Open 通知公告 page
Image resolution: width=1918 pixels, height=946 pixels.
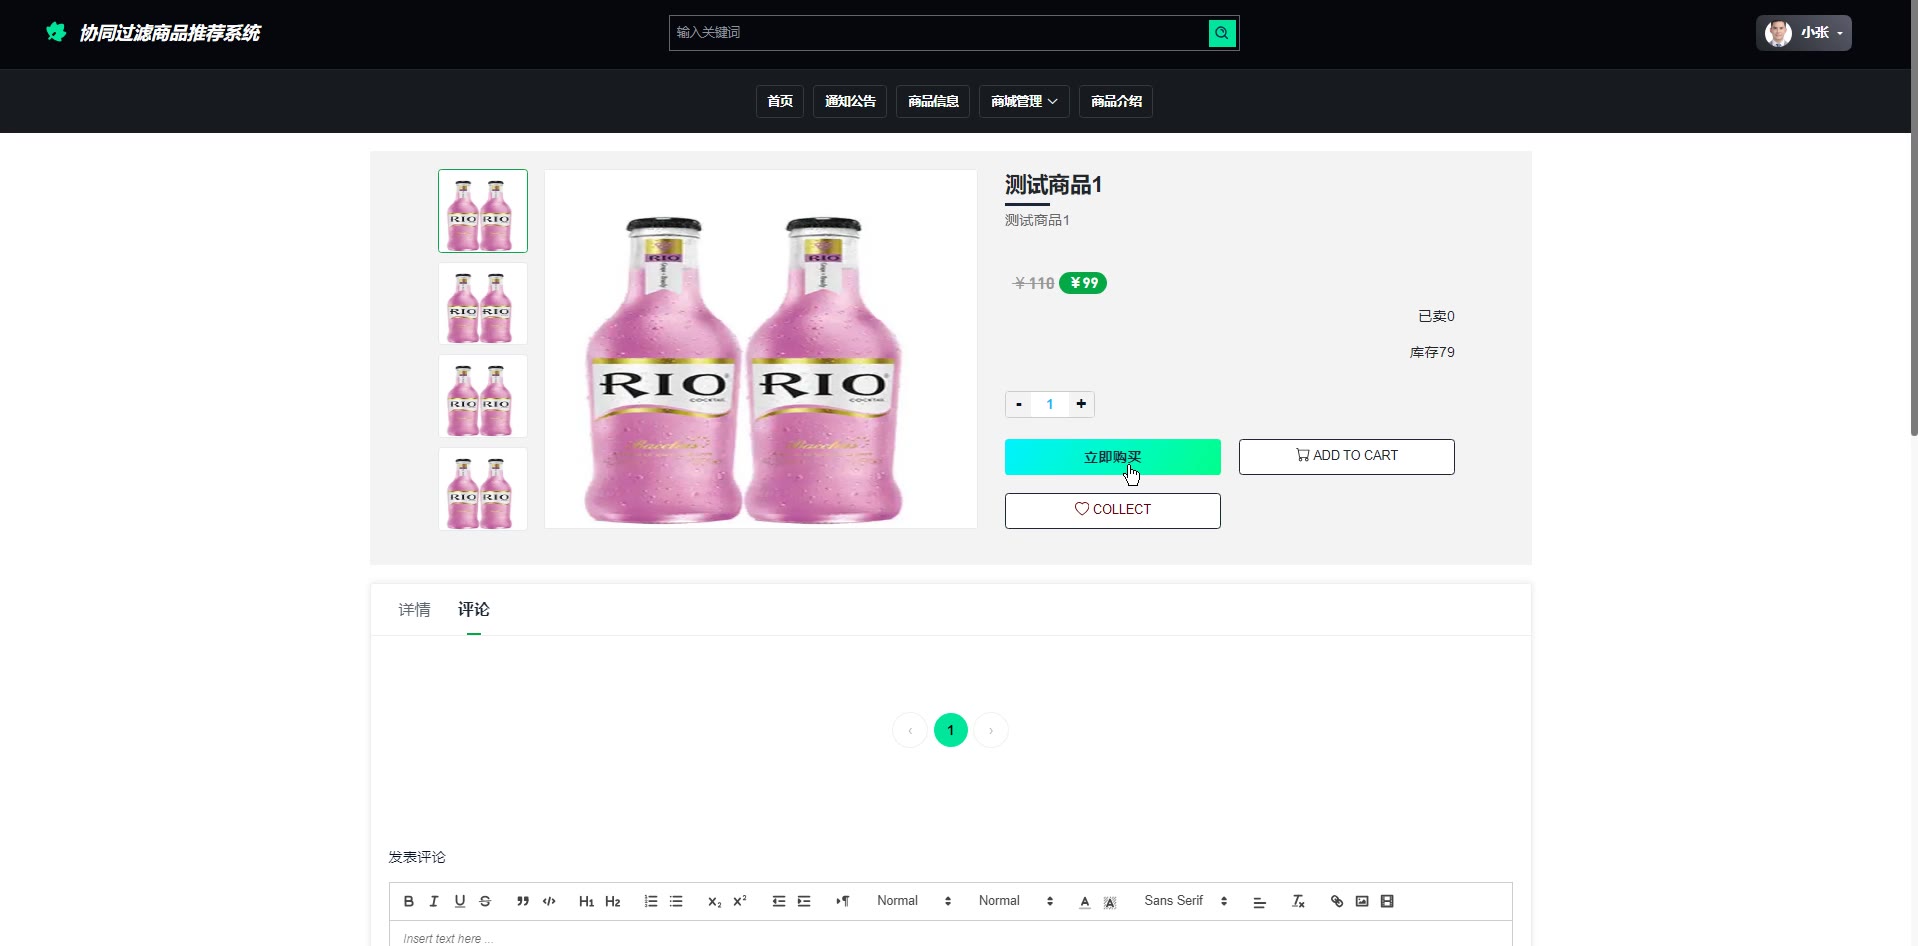click(x=850, y=101)
